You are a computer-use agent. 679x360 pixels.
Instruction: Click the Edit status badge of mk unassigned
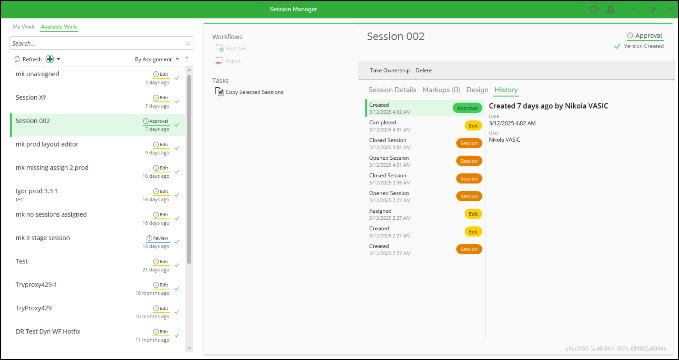point(161,75)
